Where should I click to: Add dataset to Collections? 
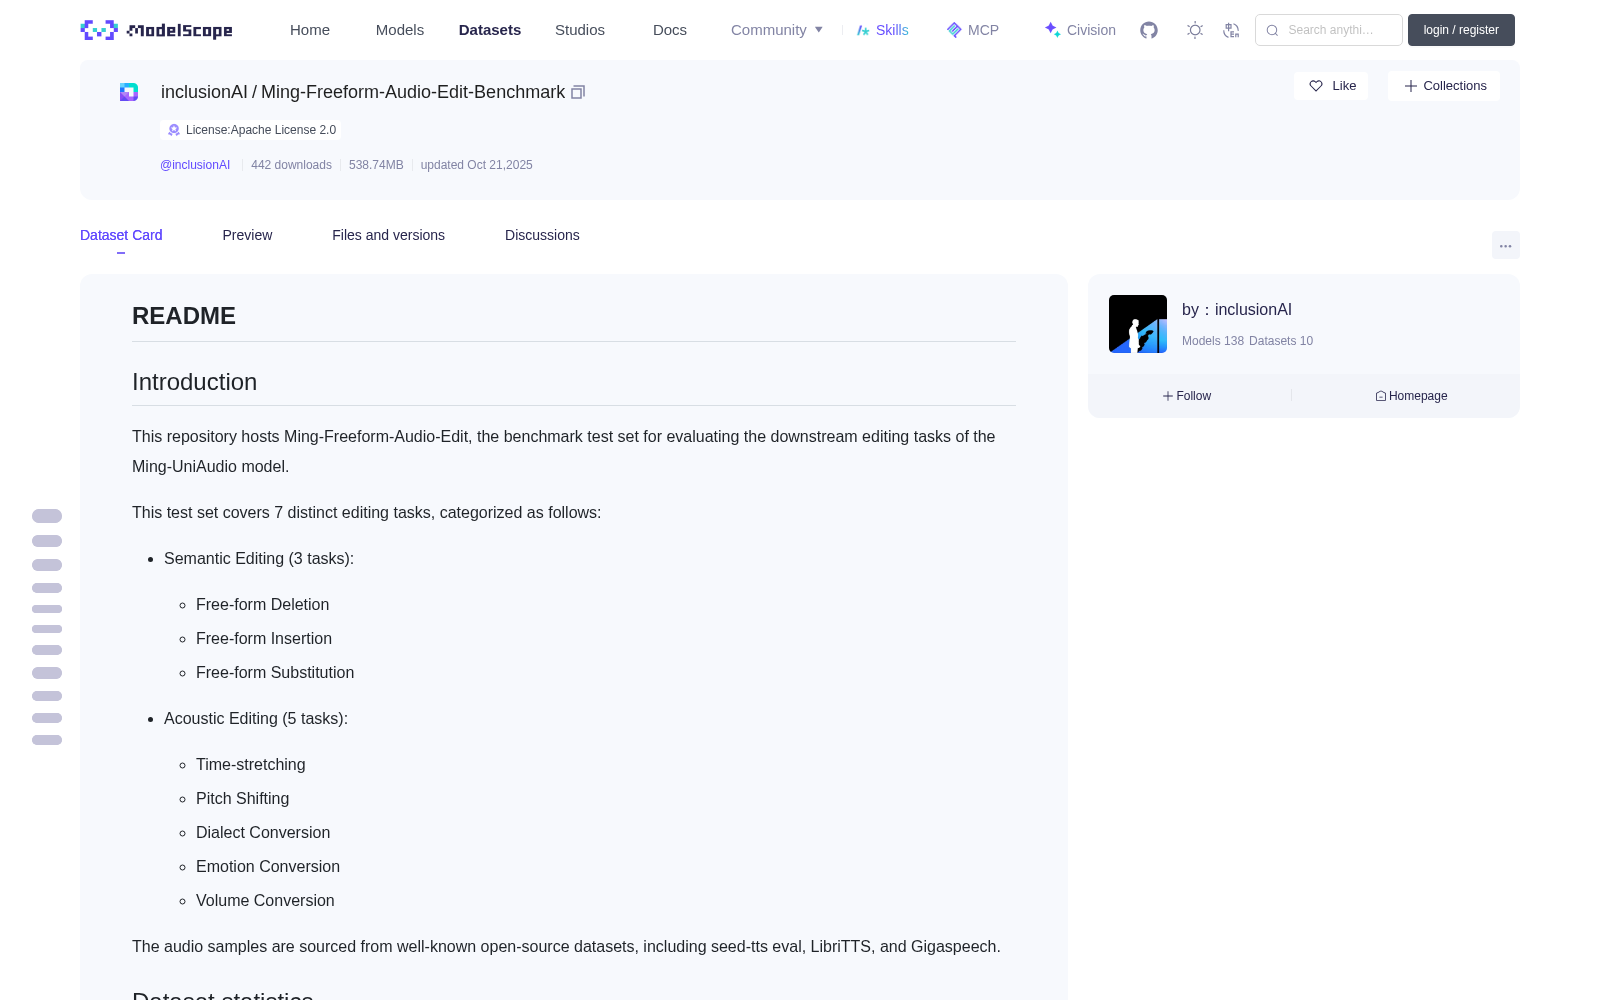click(1444, 86)
